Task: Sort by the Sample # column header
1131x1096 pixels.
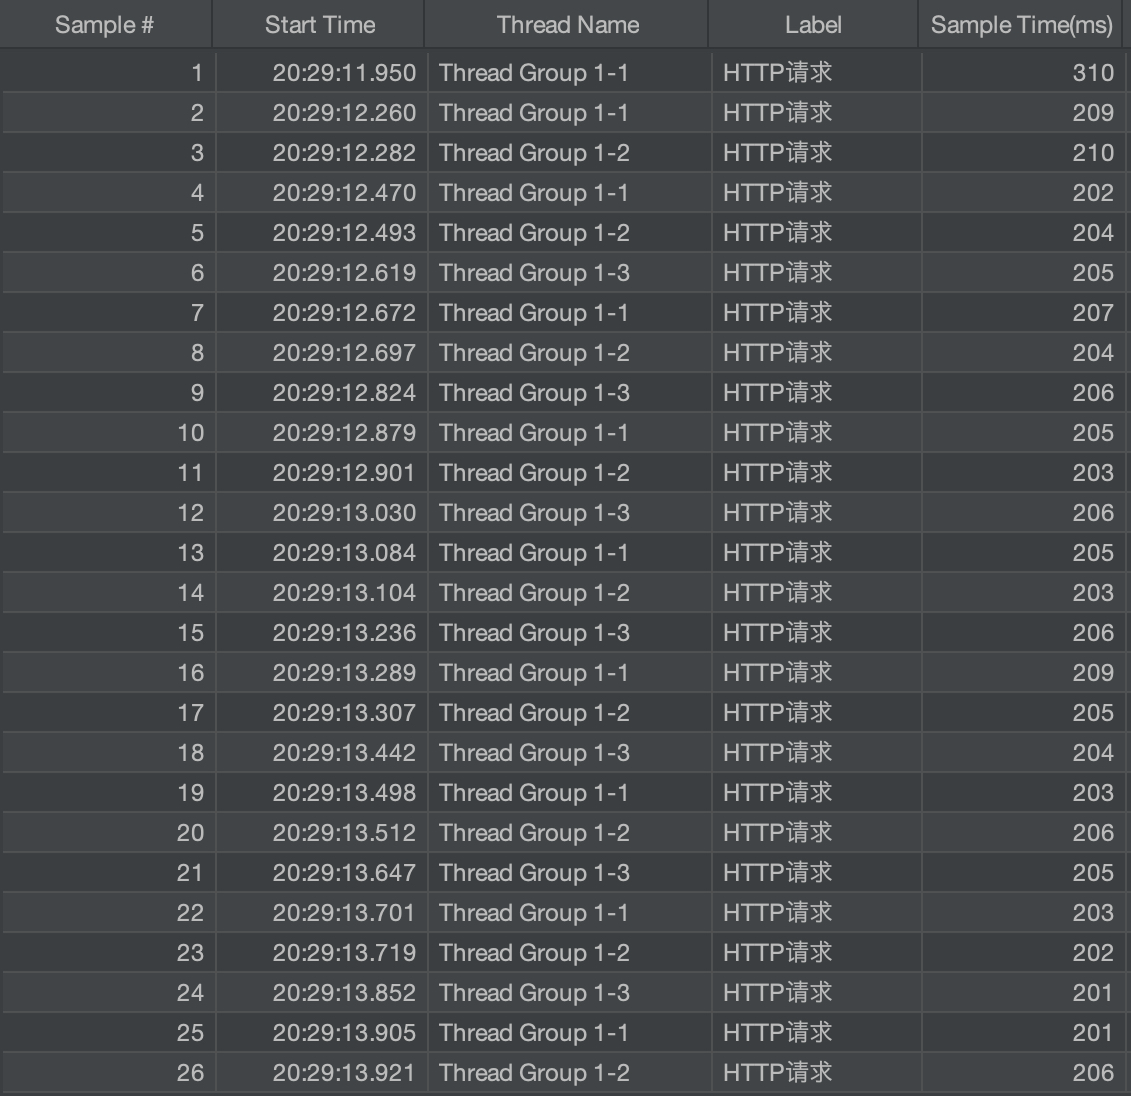Action: (x=105, y=25)
